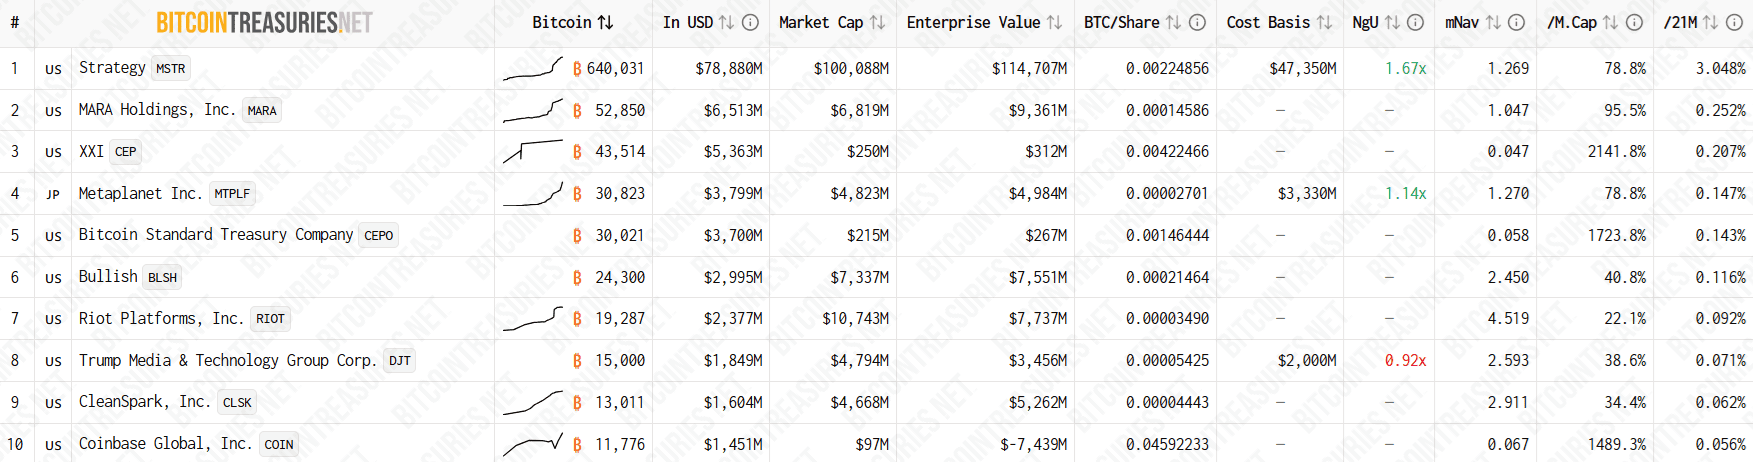Click the Coinbase Global sparkline chart
1753x462 pixels.
(x=532, y=444)
